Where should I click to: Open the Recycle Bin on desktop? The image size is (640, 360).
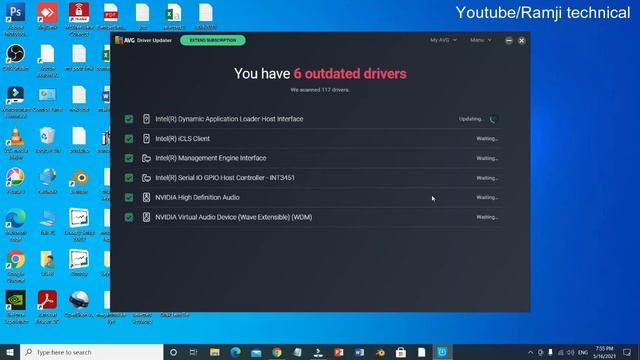point(47,140)
